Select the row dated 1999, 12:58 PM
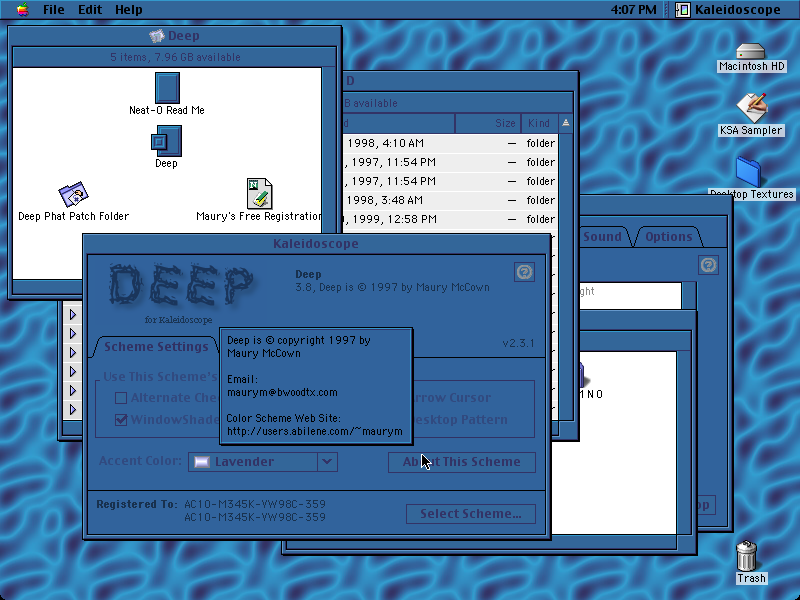This screenshot has width=800, height=600. (450, 219)
